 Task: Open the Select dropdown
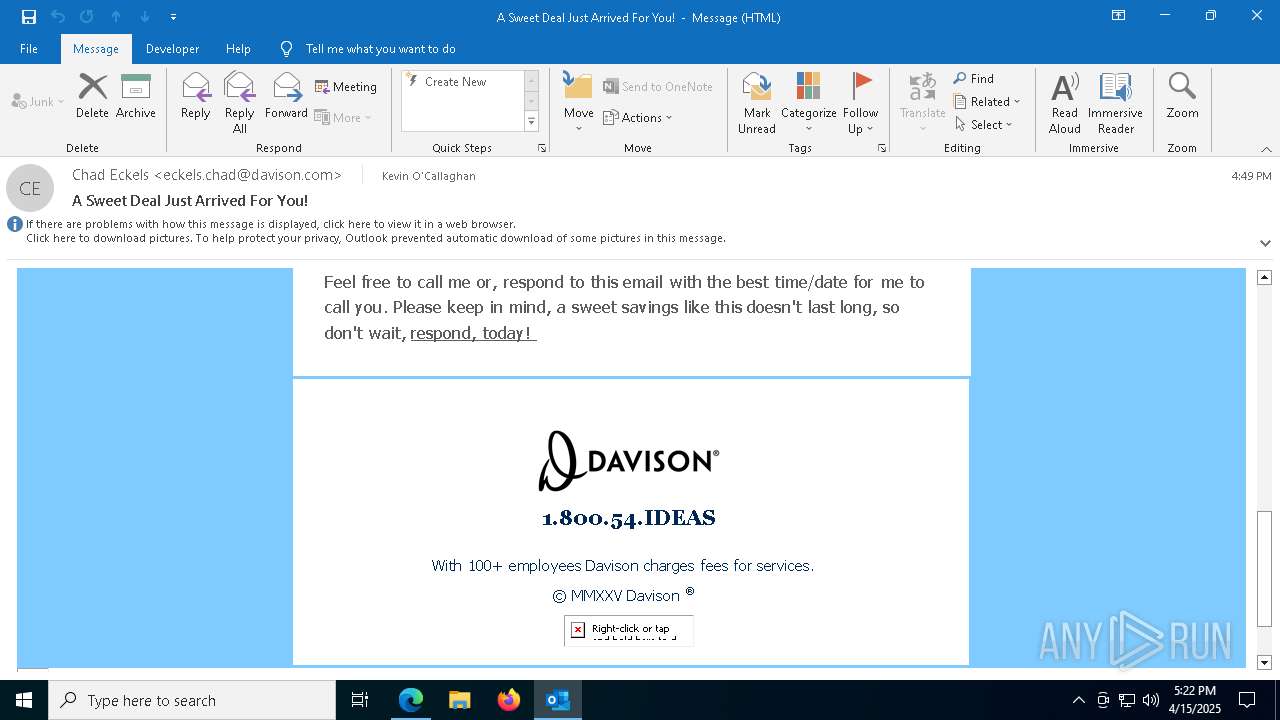coord(984,124)
